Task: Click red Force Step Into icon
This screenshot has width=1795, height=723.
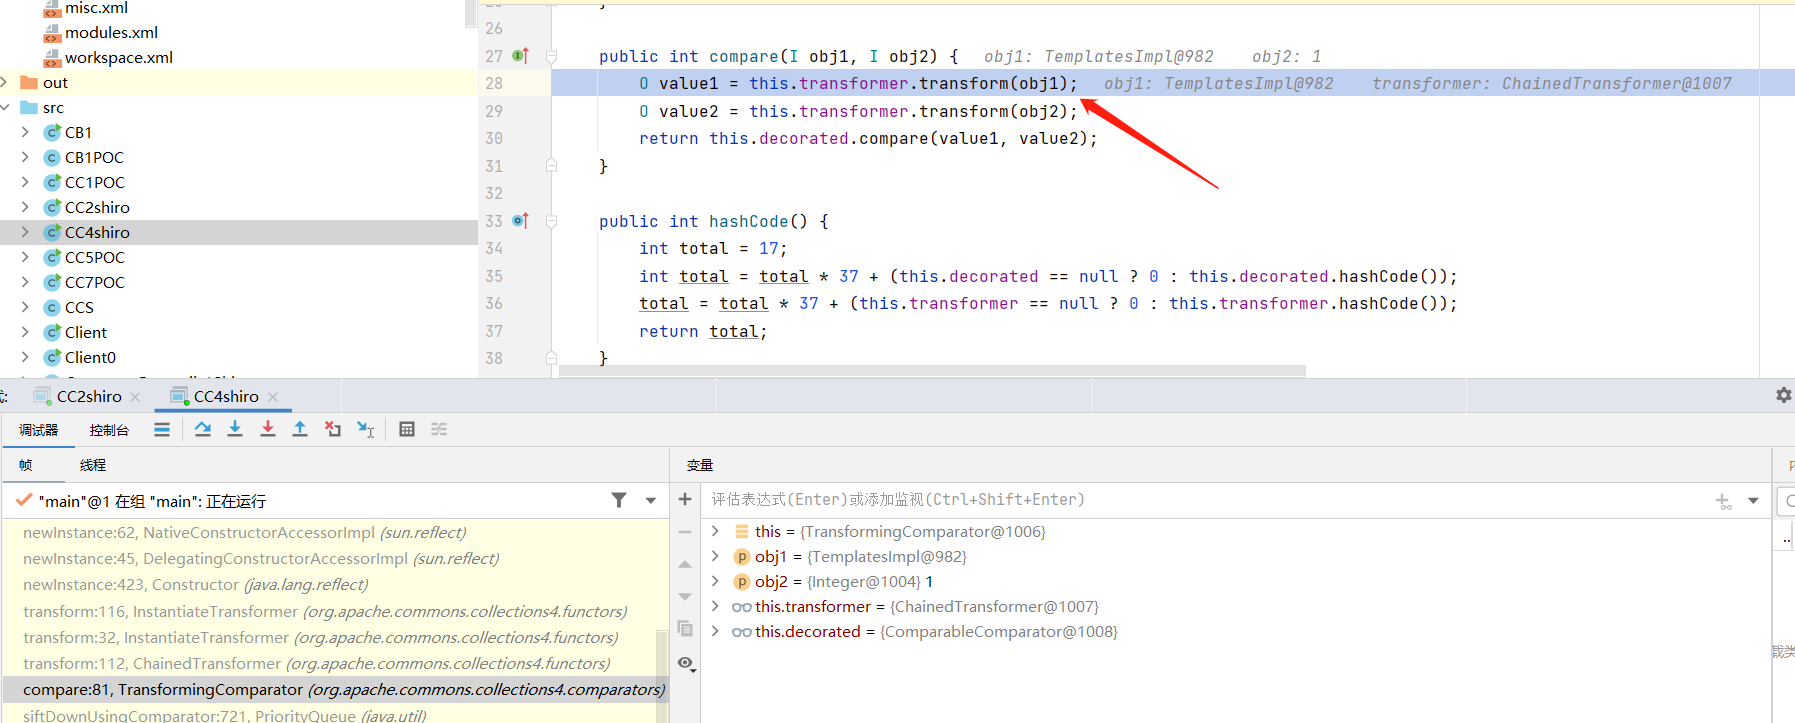Action: [x=268, y=429]
